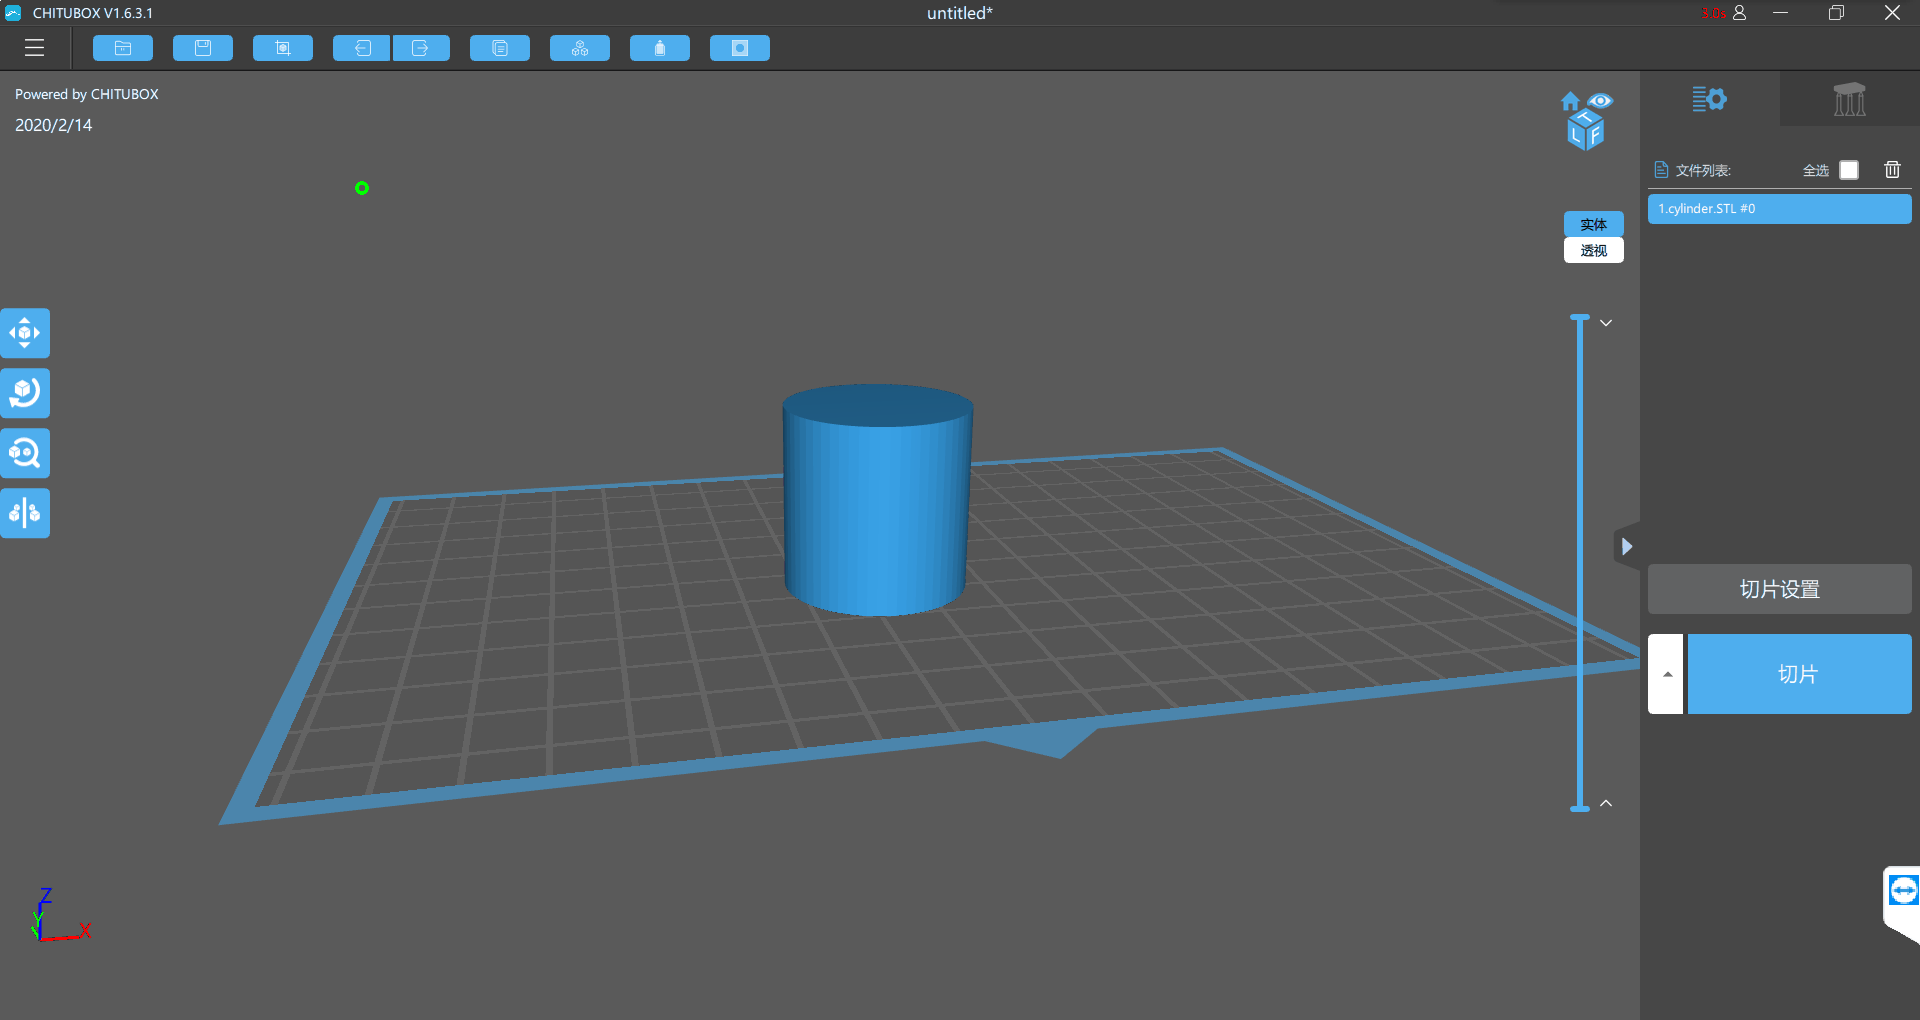Click the auto layout cubes icon
1920x1020 pixels.
(580, 48)
